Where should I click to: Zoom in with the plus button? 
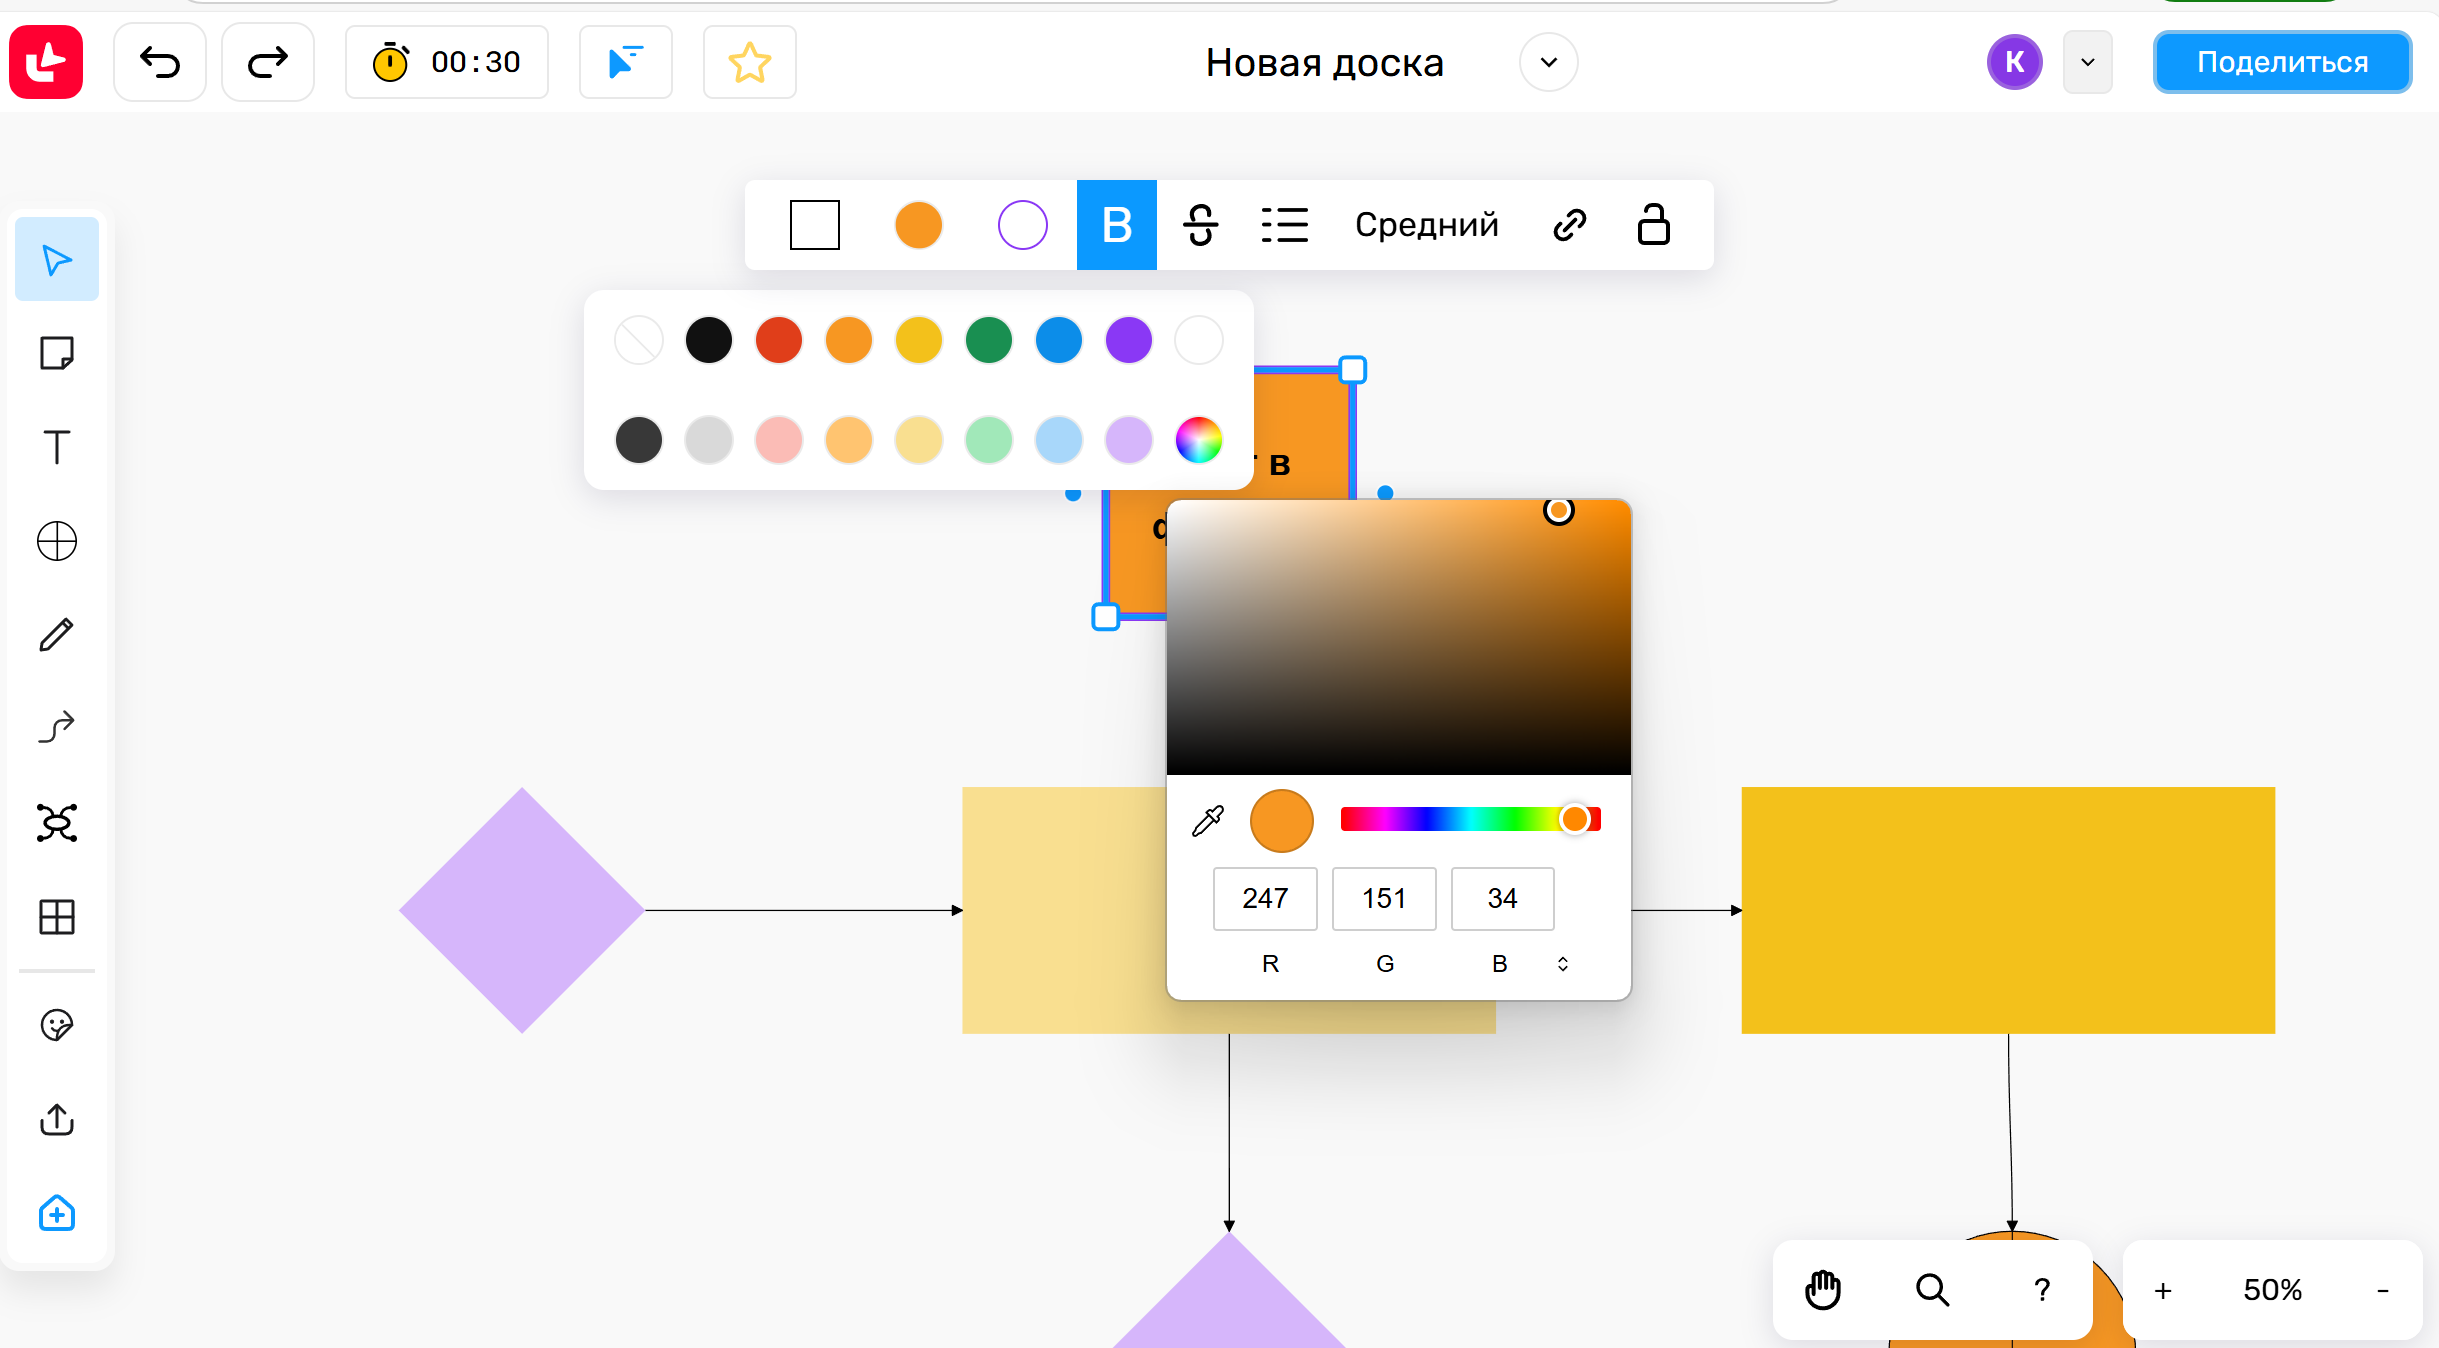pyautogui.click(x=2163, y=1291)
